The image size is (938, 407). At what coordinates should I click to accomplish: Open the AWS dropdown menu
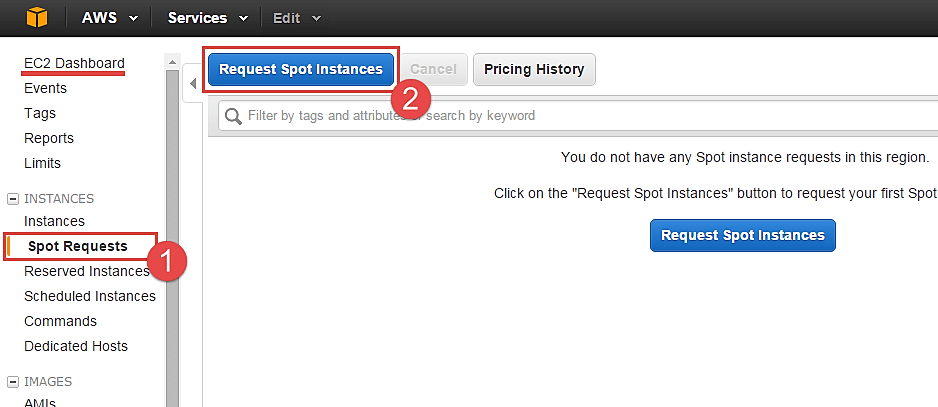108,18
